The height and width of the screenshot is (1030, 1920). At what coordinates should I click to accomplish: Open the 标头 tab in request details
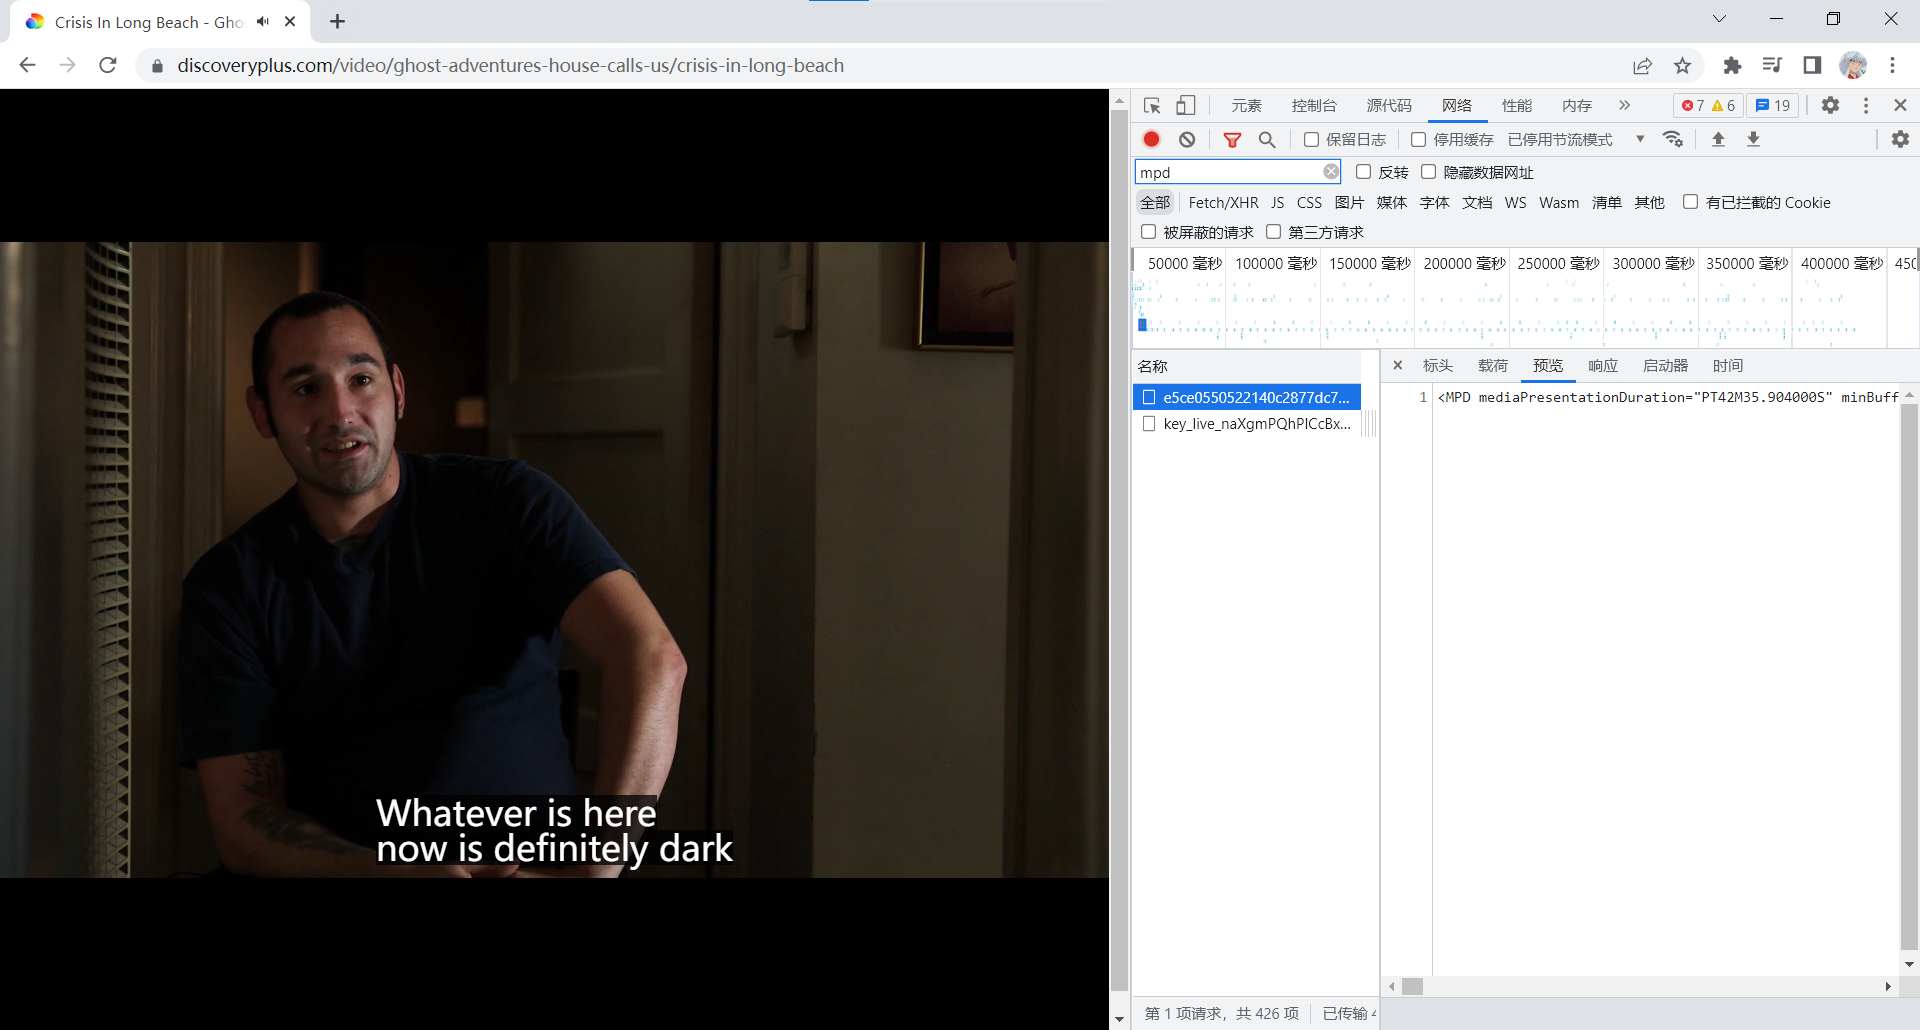[1437, 366]
